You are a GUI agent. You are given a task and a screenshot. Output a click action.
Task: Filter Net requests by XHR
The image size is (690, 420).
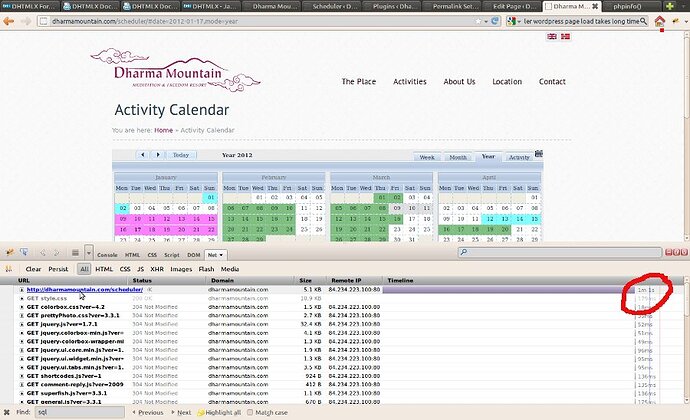pos(157,269)
